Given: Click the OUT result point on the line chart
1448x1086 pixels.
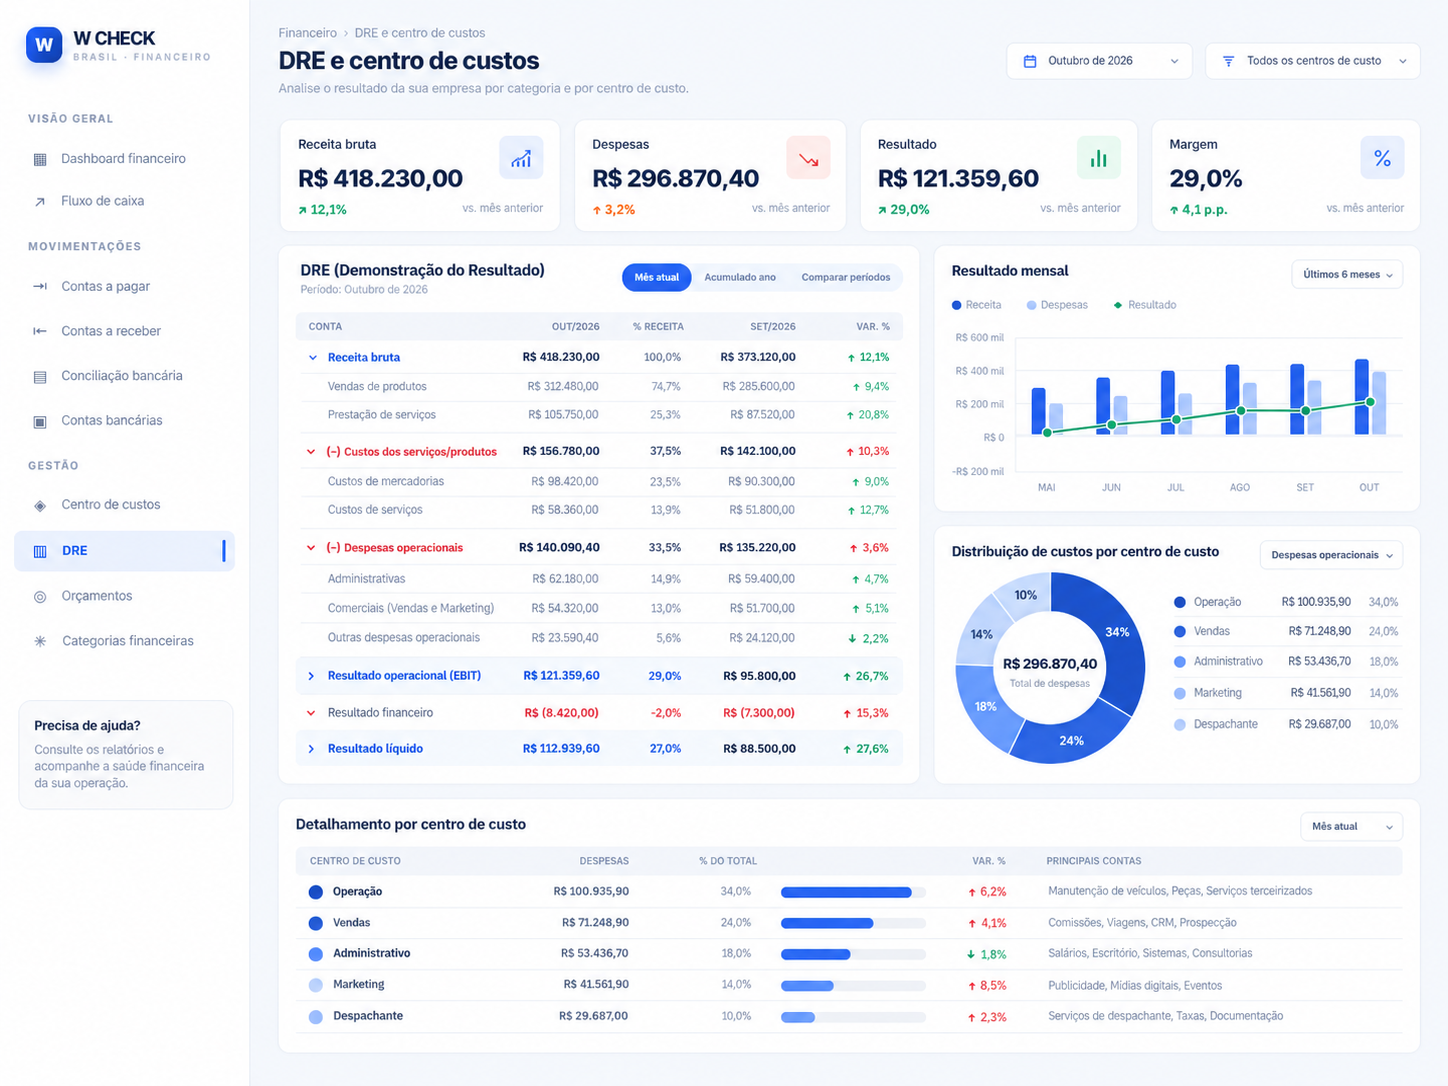Looking at the screenshot, I should click(1370, 402).
